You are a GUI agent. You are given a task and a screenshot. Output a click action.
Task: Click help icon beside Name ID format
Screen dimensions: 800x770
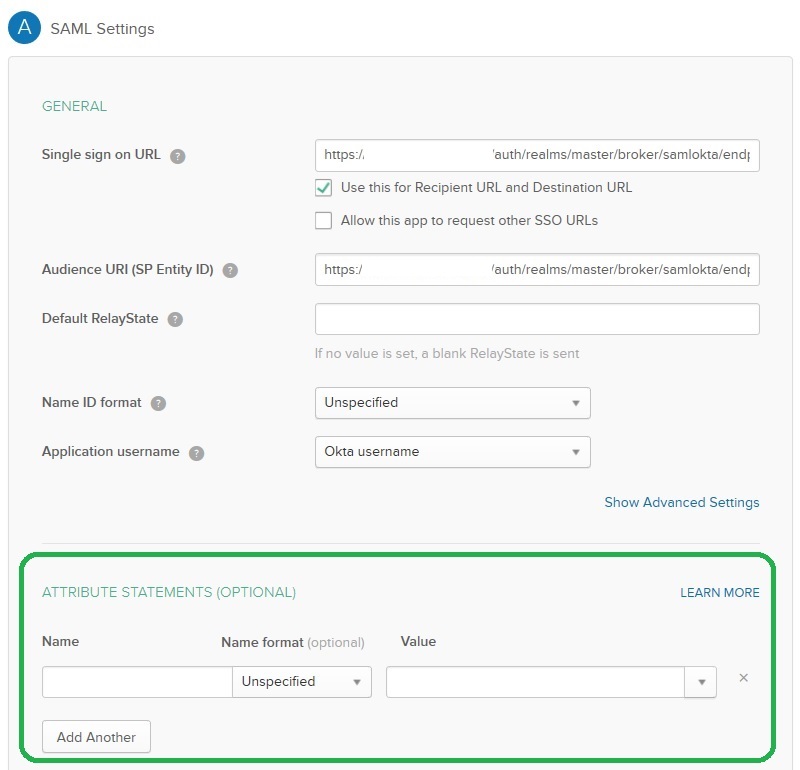pos(158,403)
